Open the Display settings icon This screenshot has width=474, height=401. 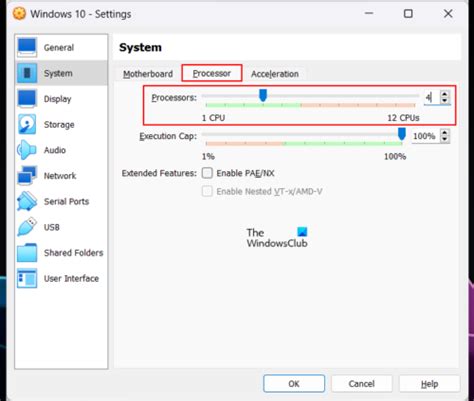[x=27, y=99]
